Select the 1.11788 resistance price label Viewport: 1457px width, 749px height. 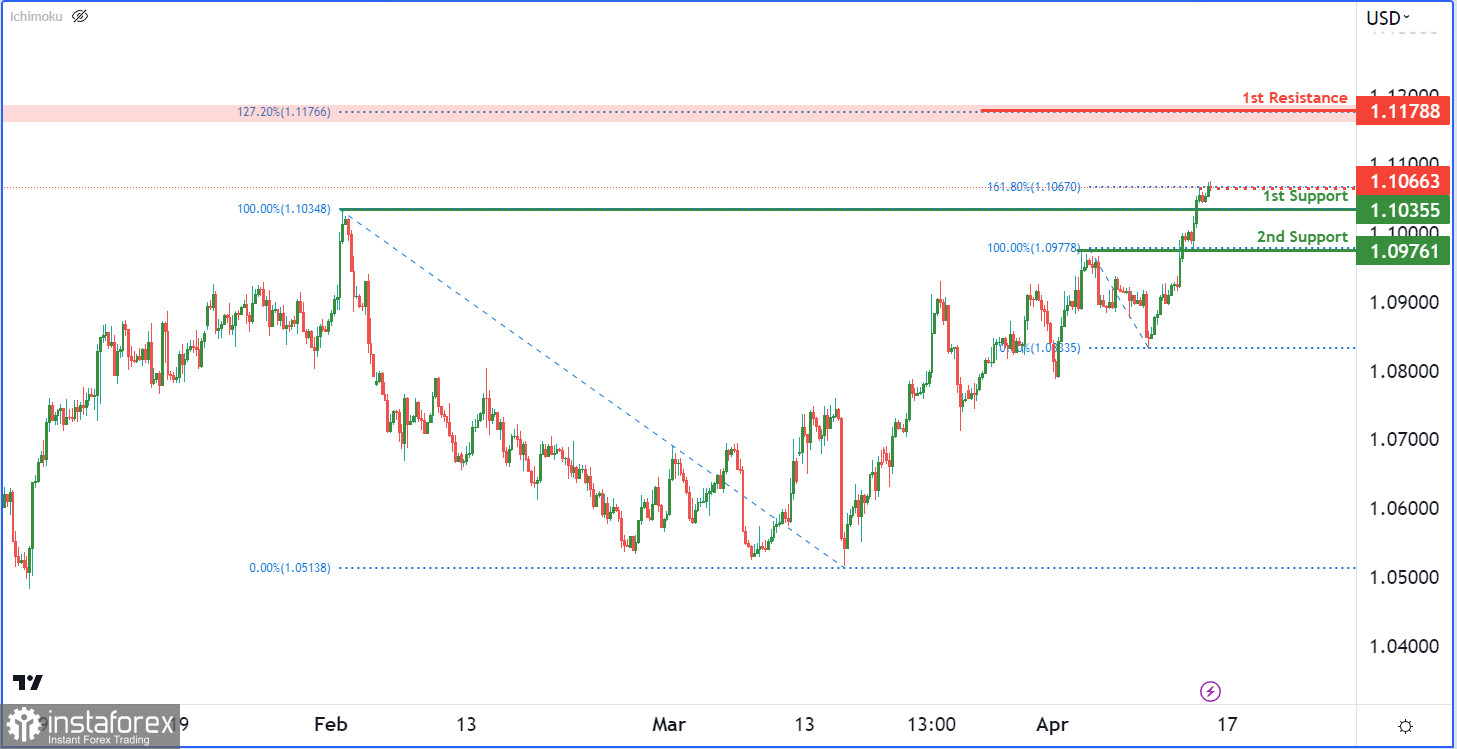1403,111
